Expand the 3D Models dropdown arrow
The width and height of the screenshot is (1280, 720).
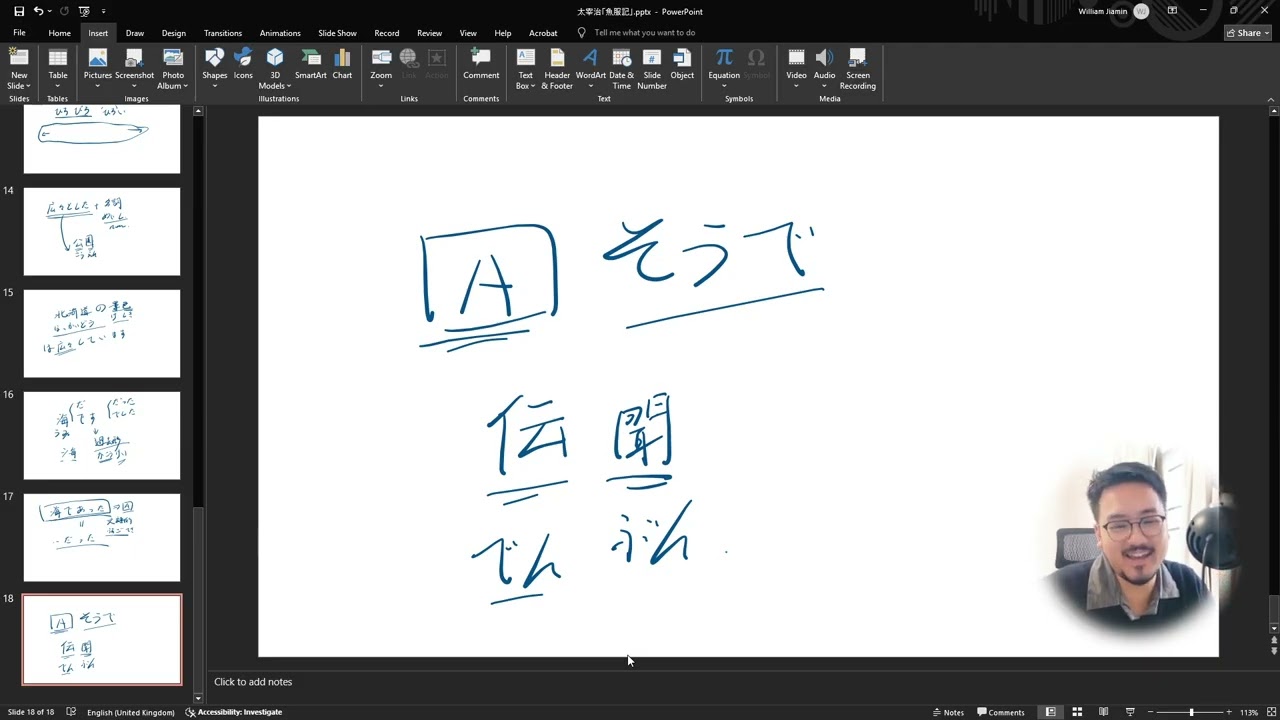click(289, 86)
